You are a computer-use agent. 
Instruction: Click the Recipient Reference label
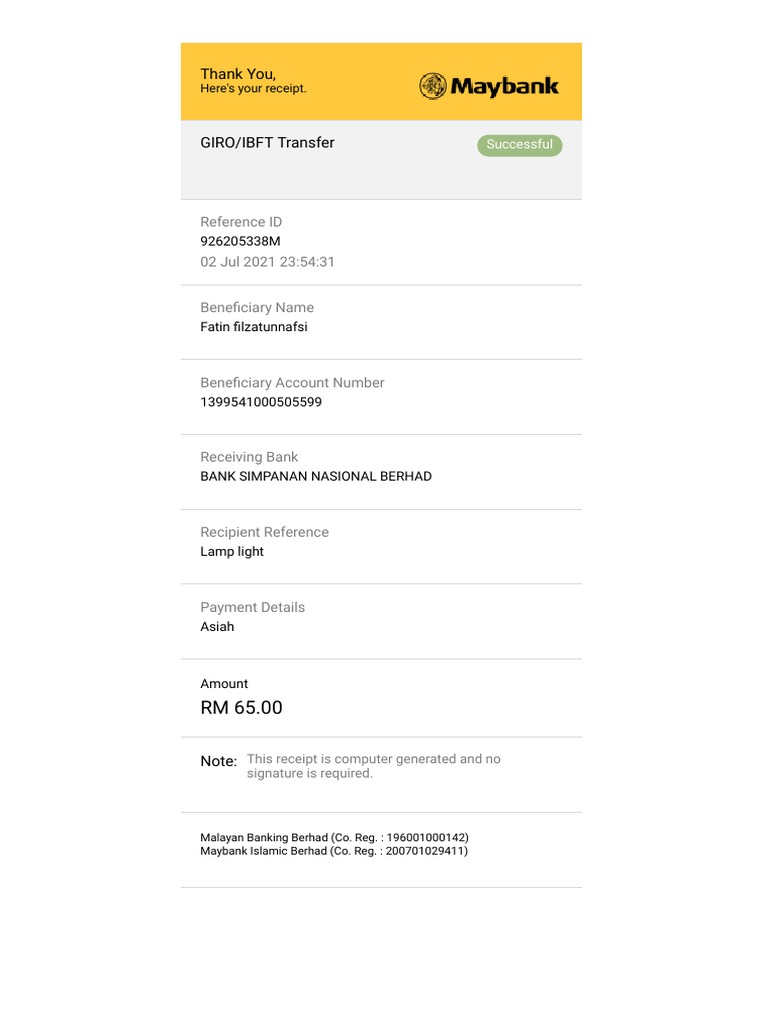click(x=264, y=532)
